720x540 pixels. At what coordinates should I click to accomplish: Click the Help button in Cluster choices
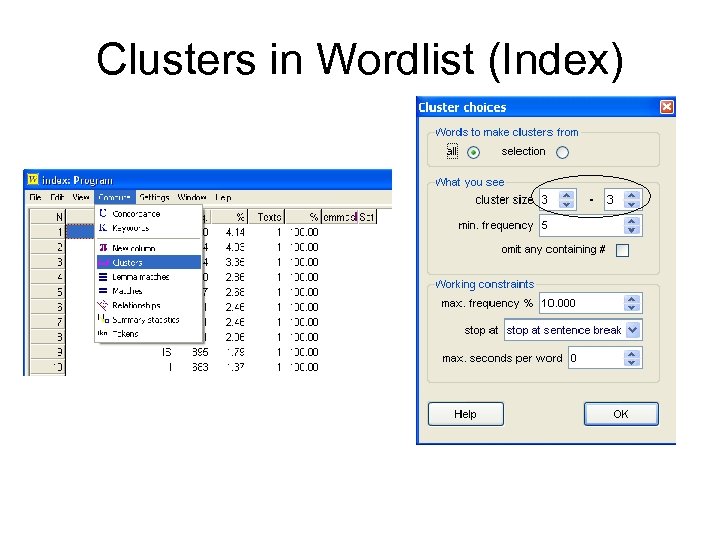click(466, 414)
